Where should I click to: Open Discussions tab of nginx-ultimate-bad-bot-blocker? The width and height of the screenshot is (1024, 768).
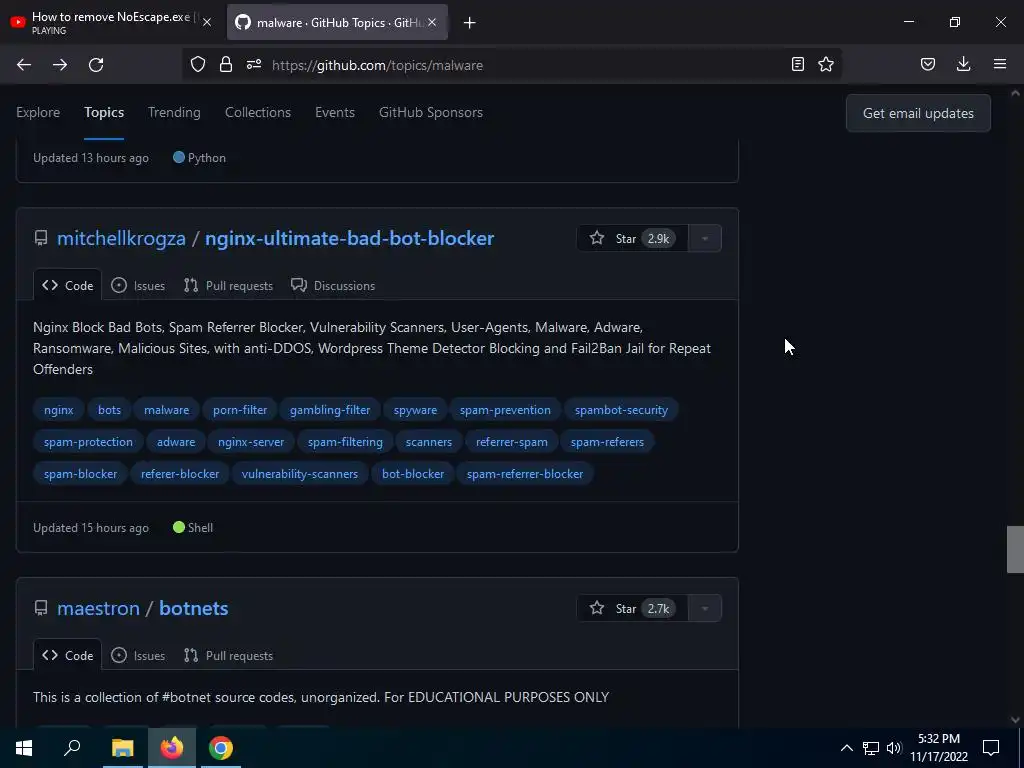(333, 285)
